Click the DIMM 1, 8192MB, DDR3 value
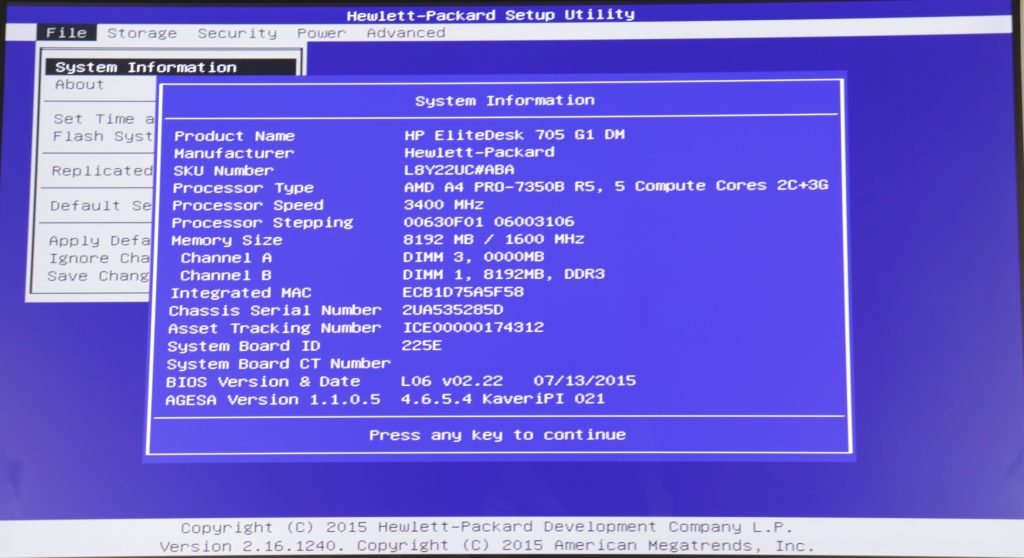The width and height of the screenshot is (1024, 558). coord(504,274)
